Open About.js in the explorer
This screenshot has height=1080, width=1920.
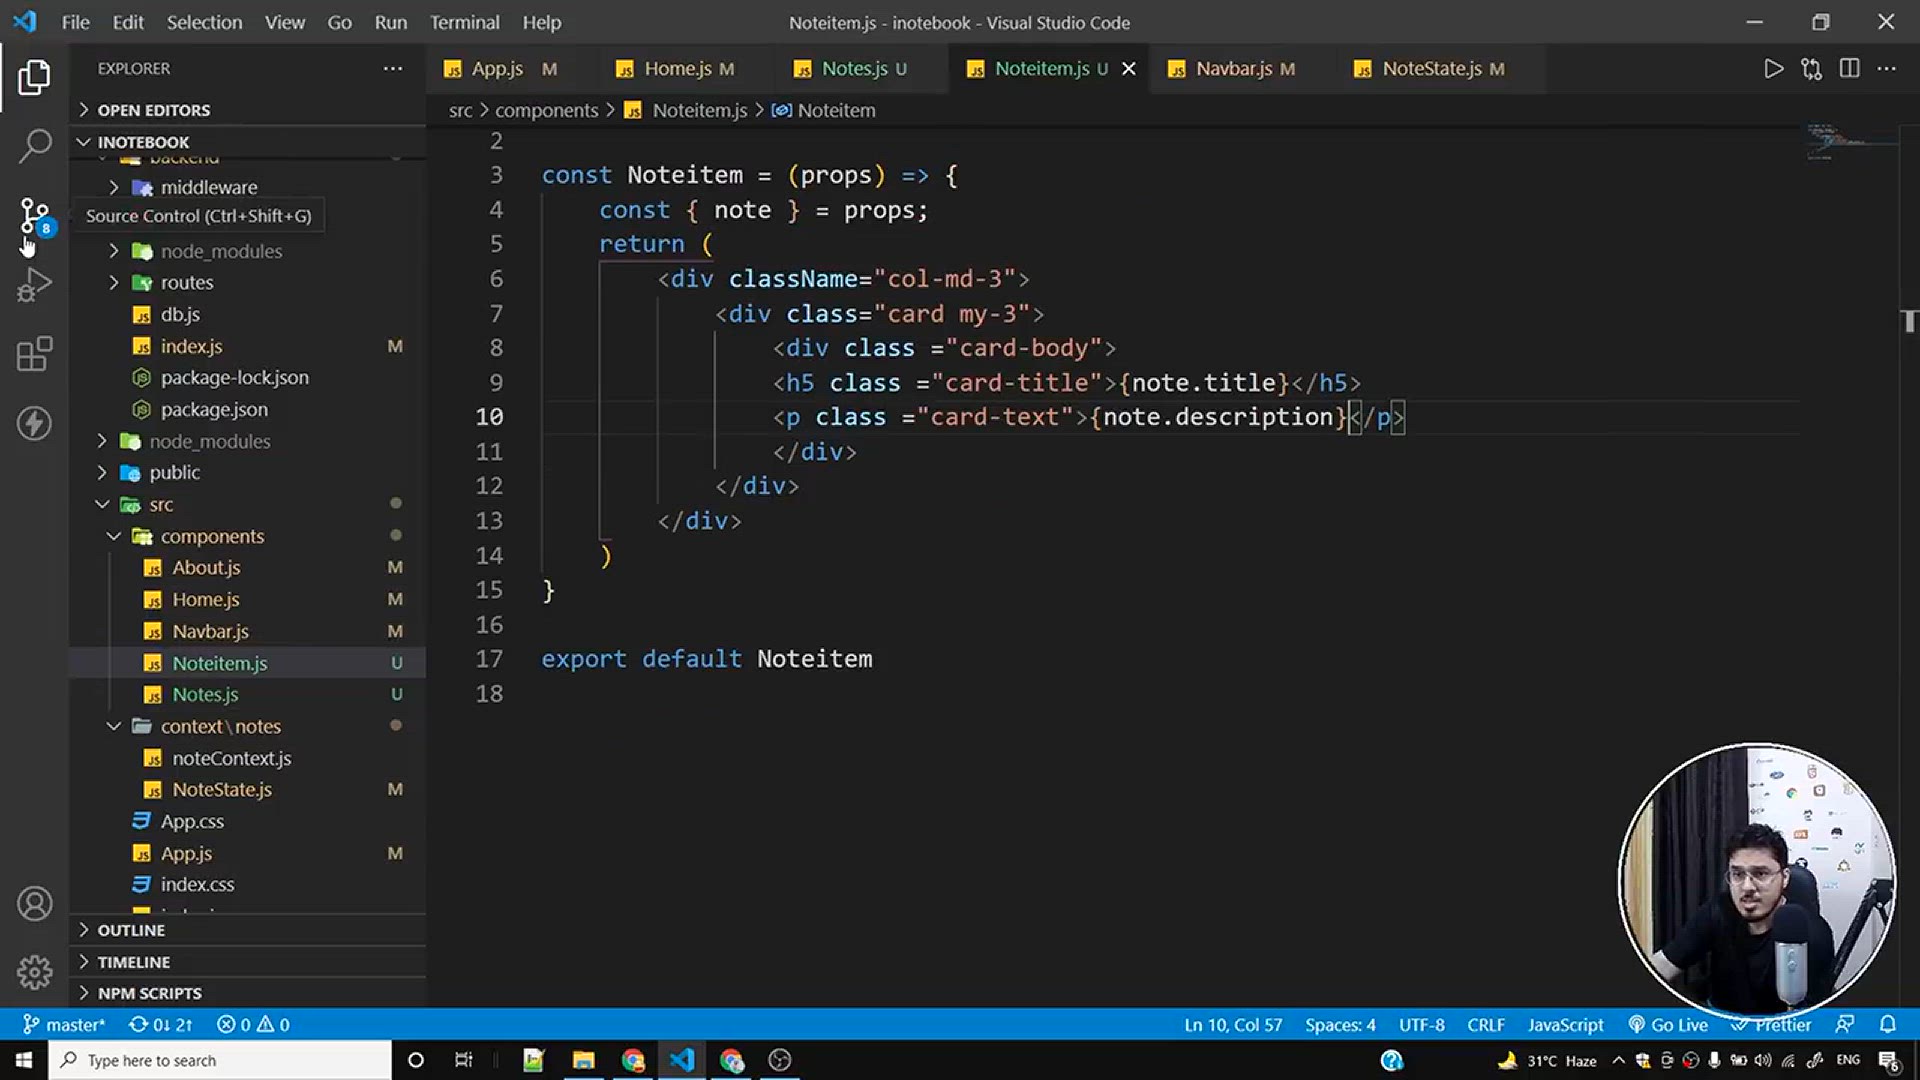247,568
